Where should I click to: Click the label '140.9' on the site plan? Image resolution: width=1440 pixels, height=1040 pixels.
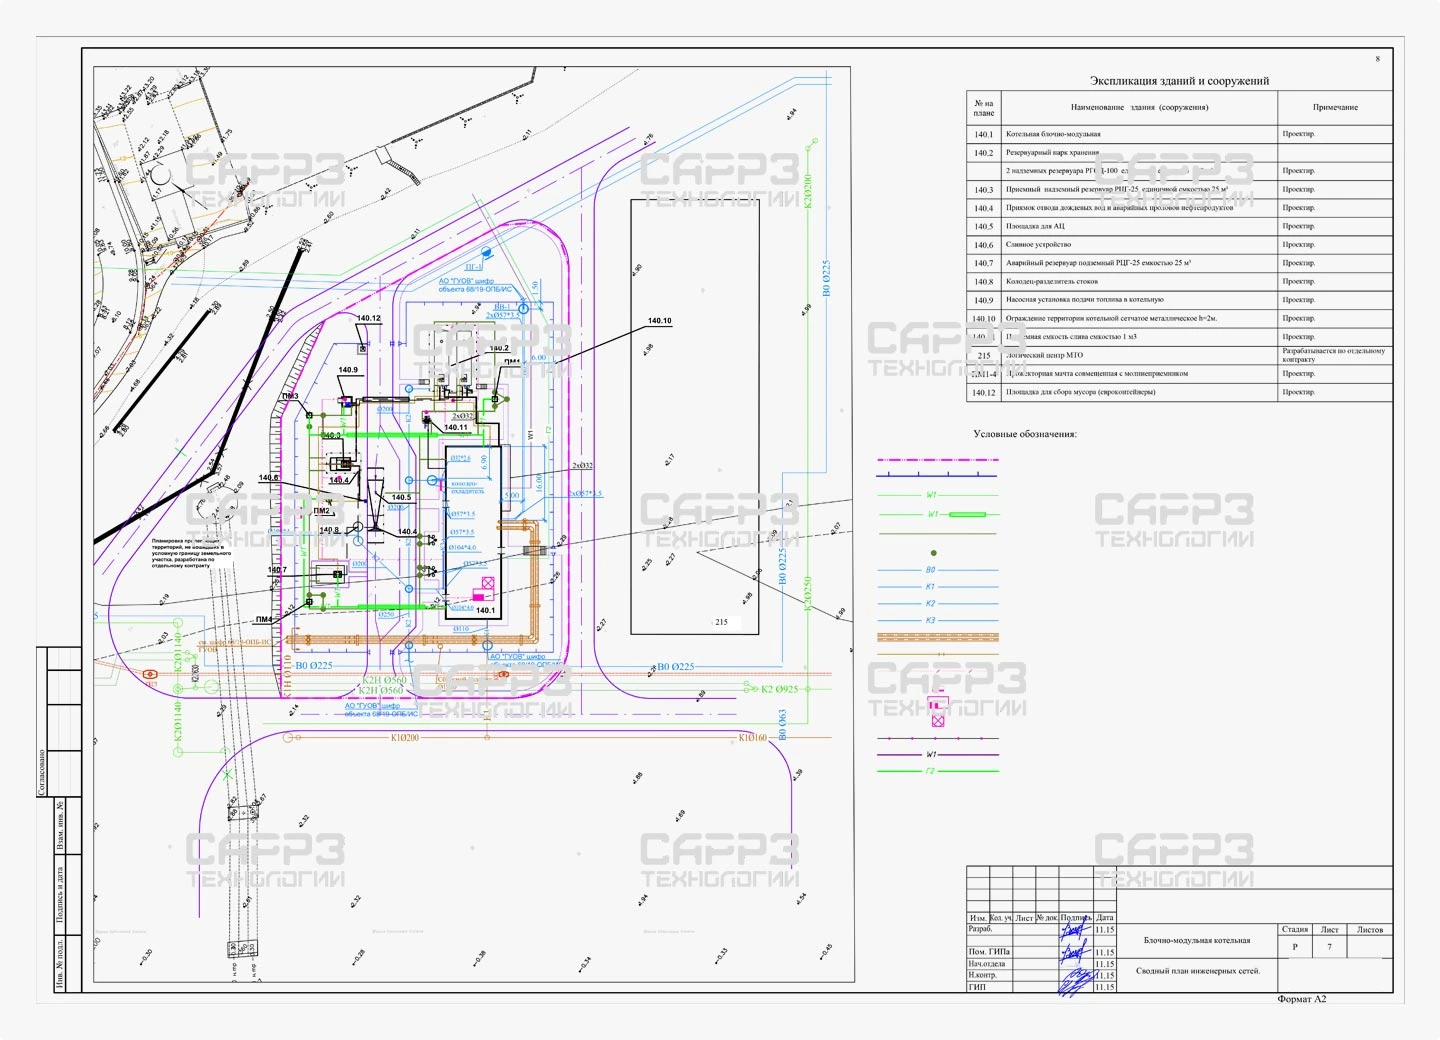pyautogui.click(x=348, y=370)
